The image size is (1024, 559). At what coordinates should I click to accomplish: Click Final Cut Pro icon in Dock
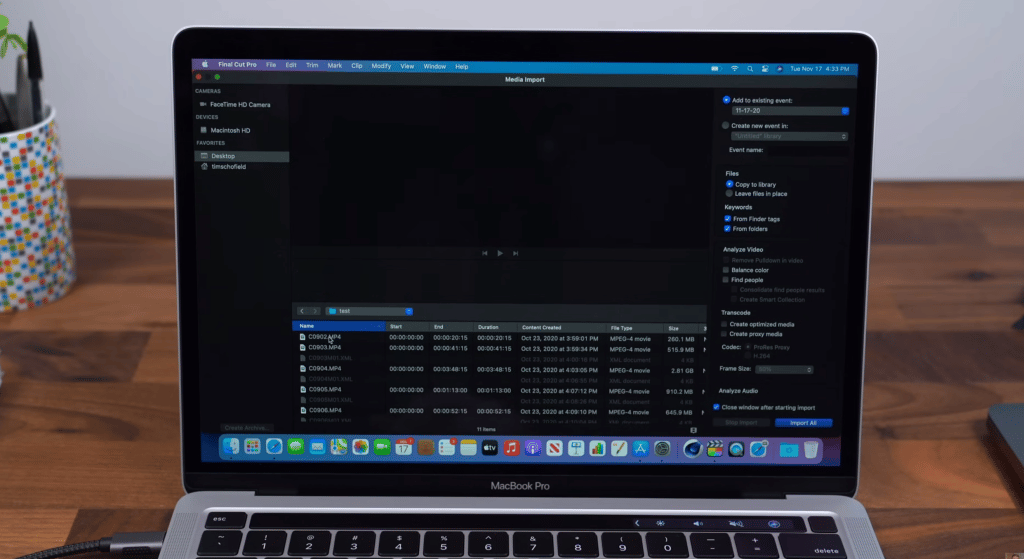click(714, 449)
